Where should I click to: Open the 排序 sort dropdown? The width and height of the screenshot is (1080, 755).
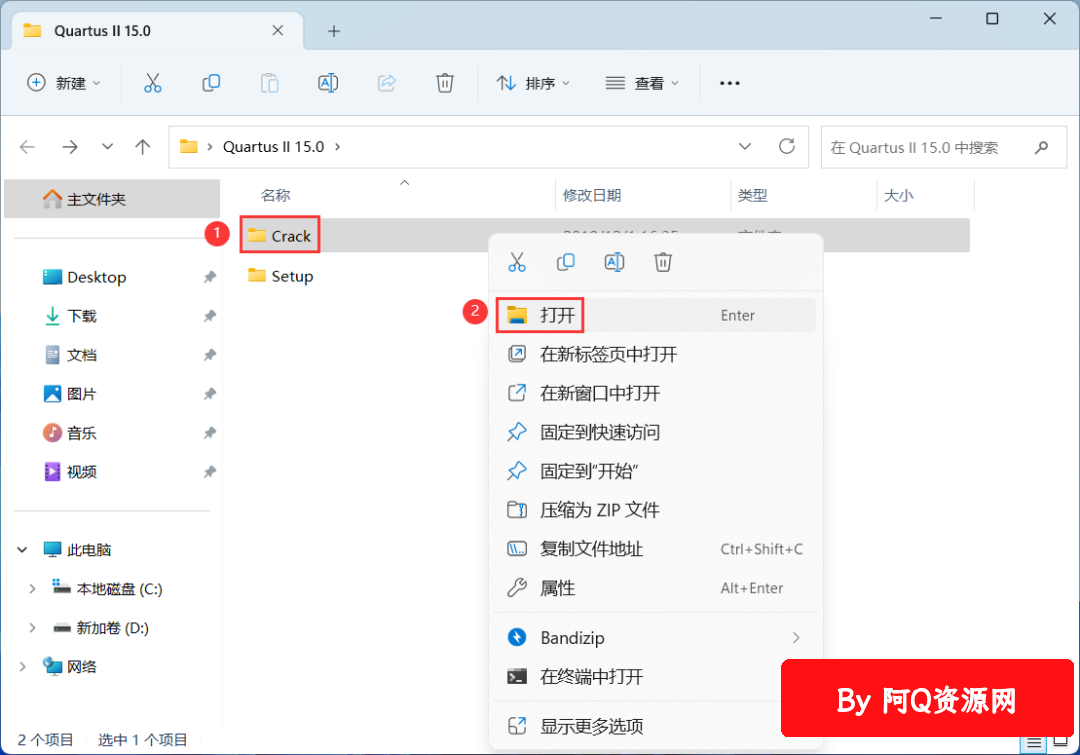click(x=533, y=83)
